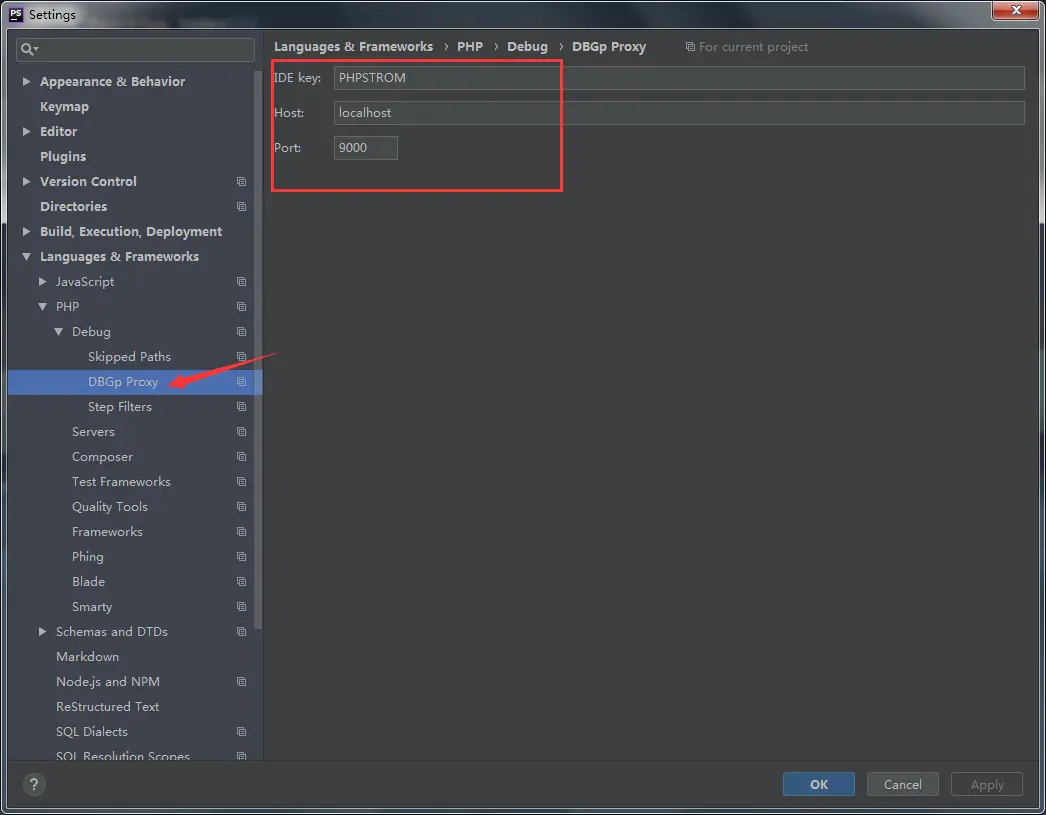This screenshot has width=1046, height=815.
Task: Click the PhpStorm icon in the title bar
Action: pos(16,14)
